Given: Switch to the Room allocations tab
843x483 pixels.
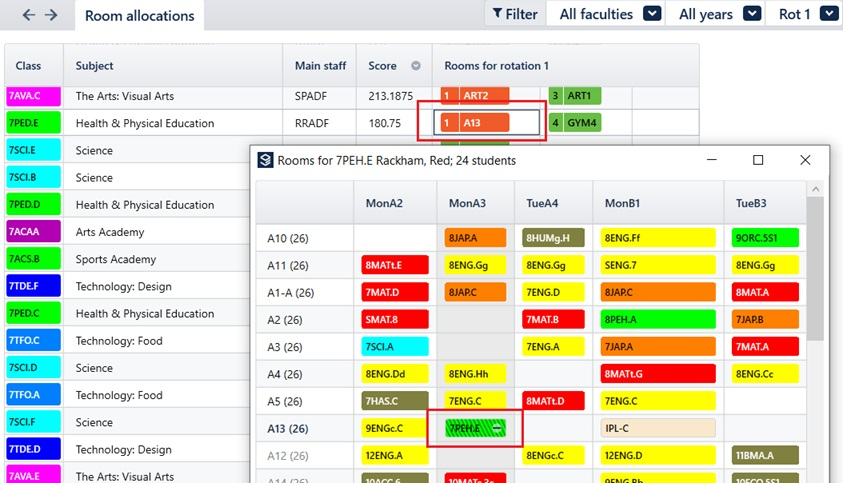Looking at the screenshot, I should [139, 16].
